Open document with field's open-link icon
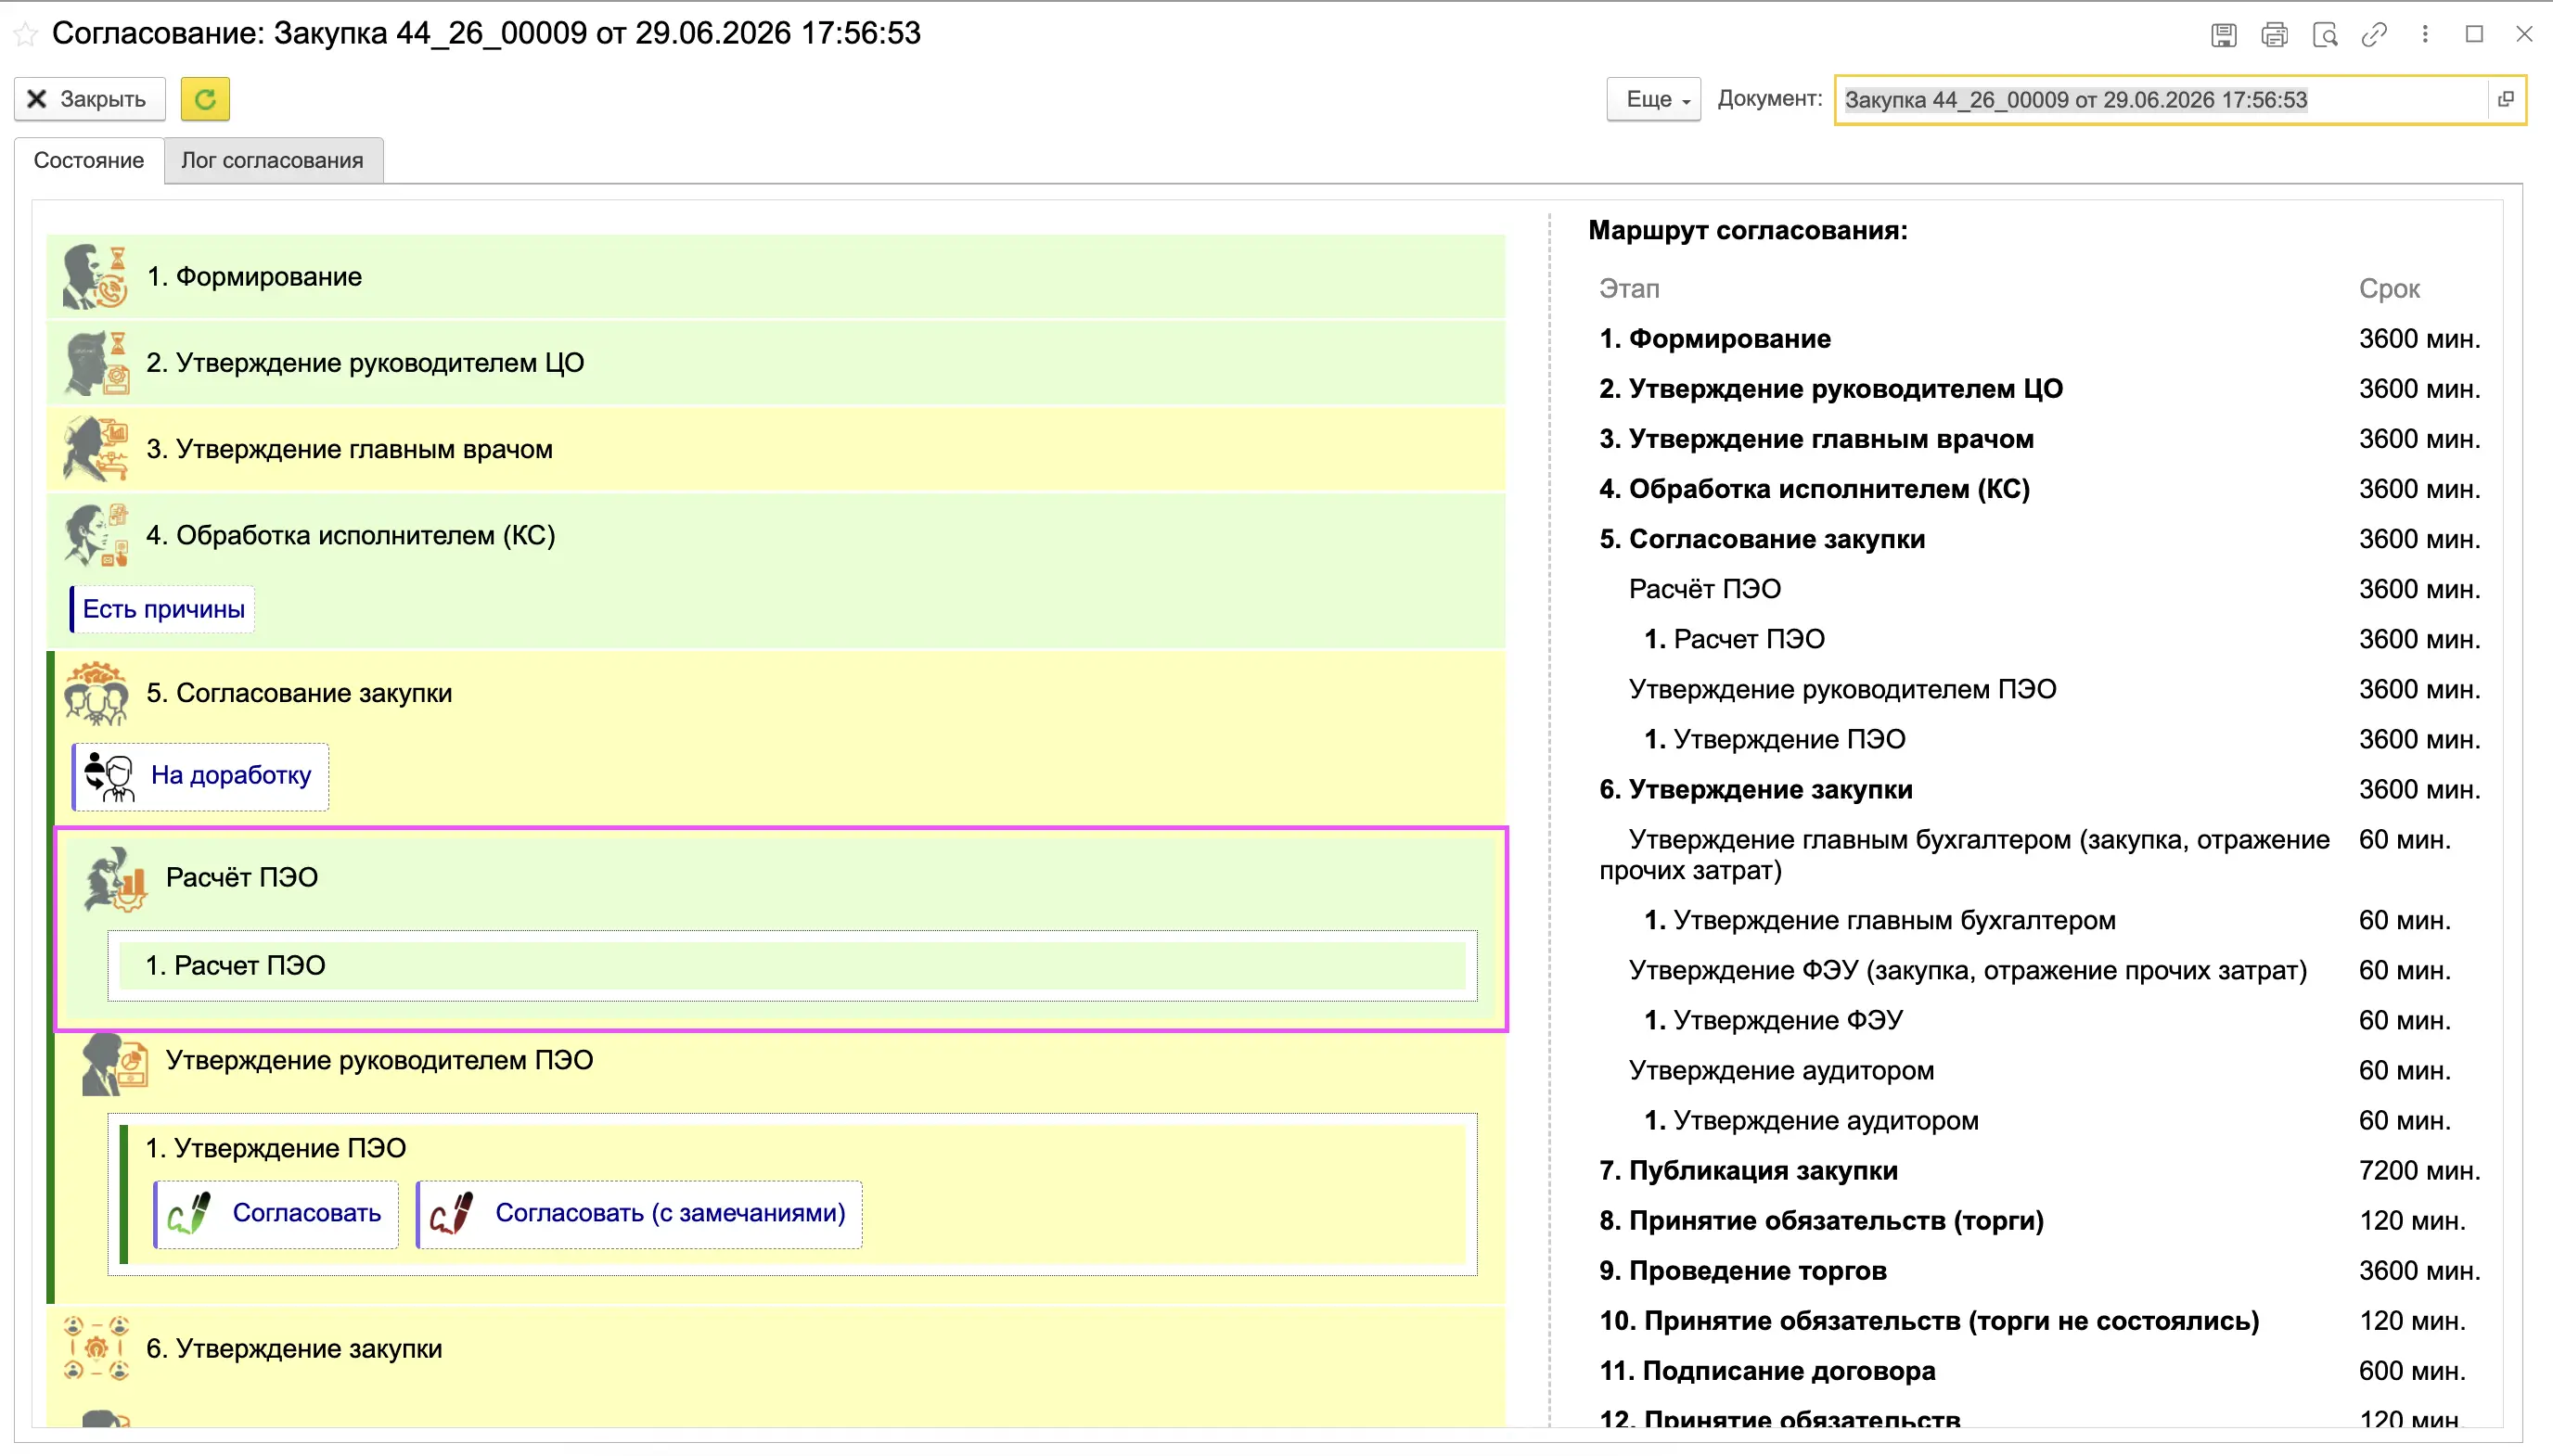This screenshot has width=2553, height=1456. click(x=2506, y=99)
